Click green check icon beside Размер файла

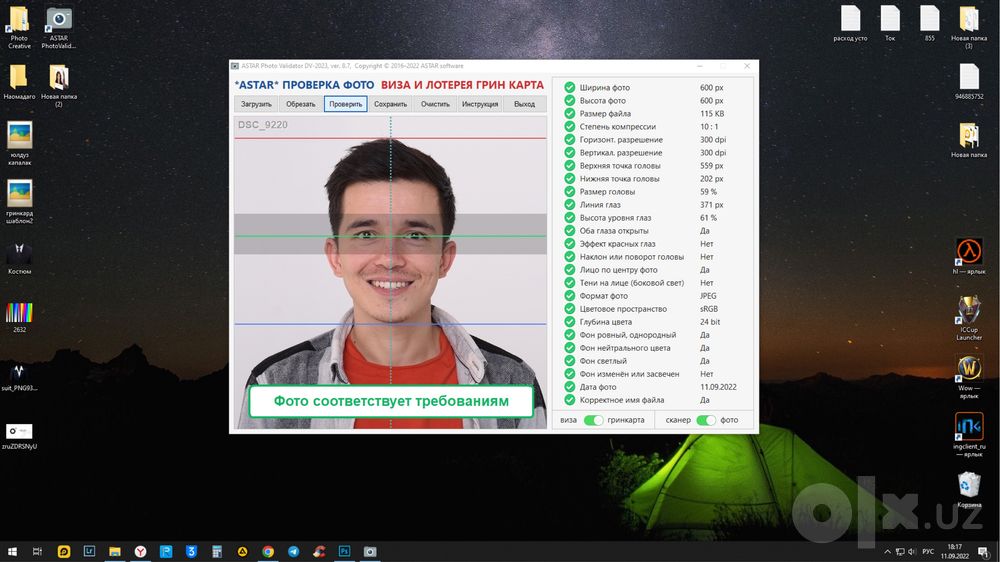(570, 114)
